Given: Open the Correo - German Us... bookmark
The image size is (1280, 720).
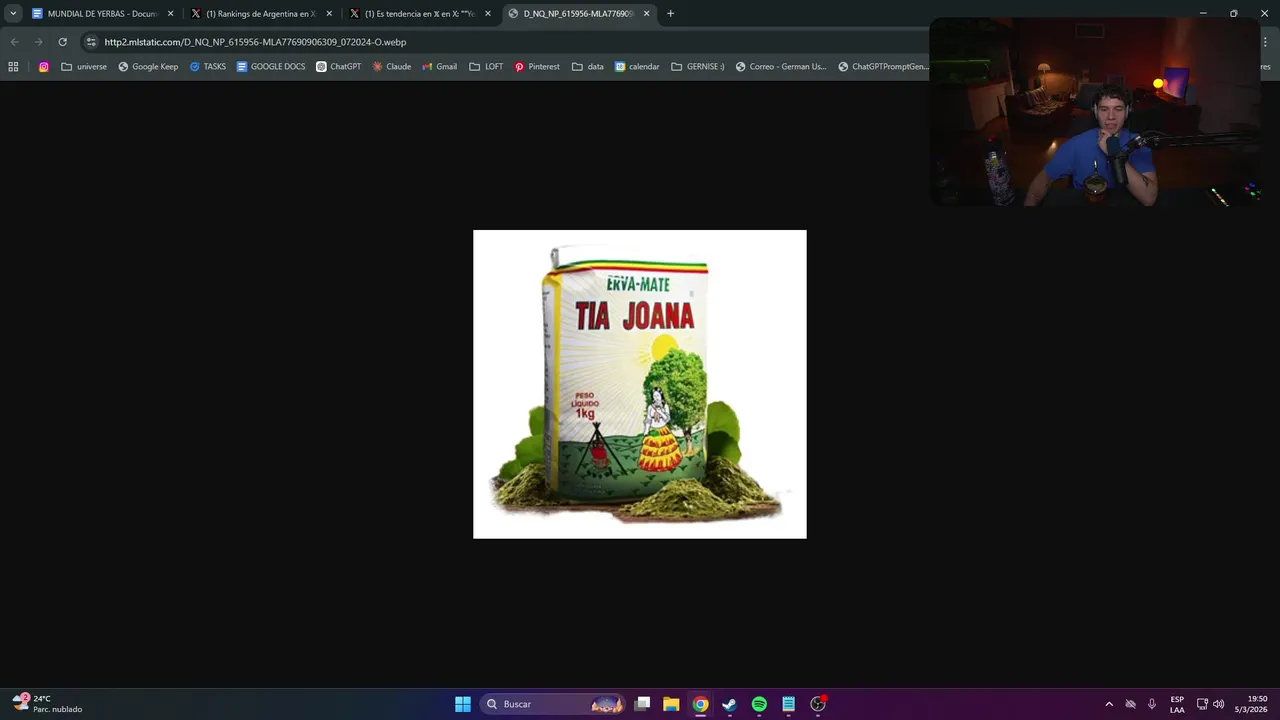Looking at the screenshot, I should (x=781, y=67).
